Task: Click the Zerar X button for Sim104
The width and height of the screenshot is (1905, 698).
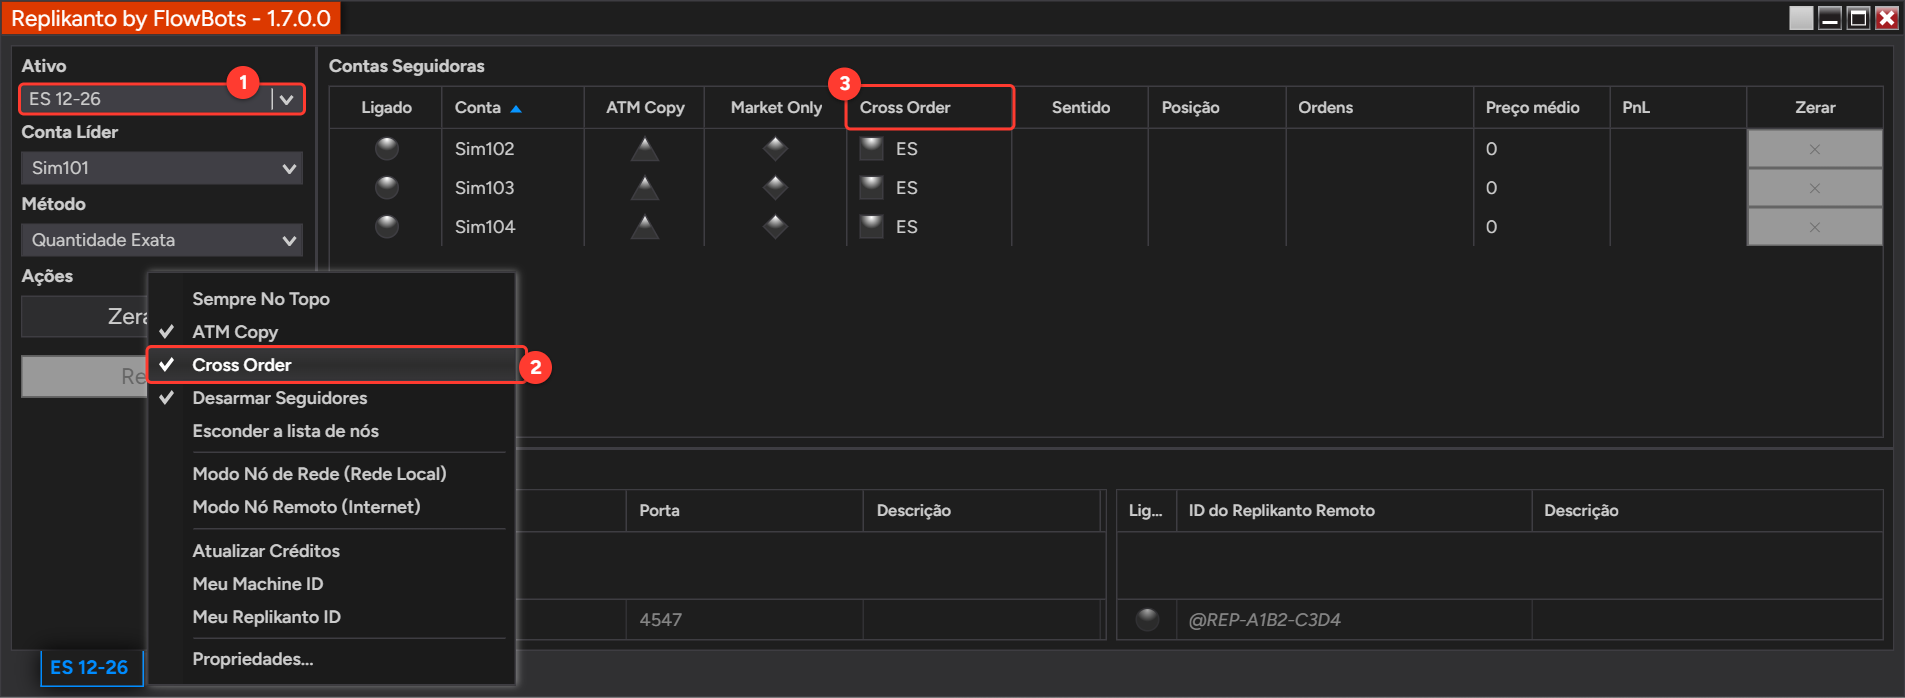Action: click(1814, 227)
